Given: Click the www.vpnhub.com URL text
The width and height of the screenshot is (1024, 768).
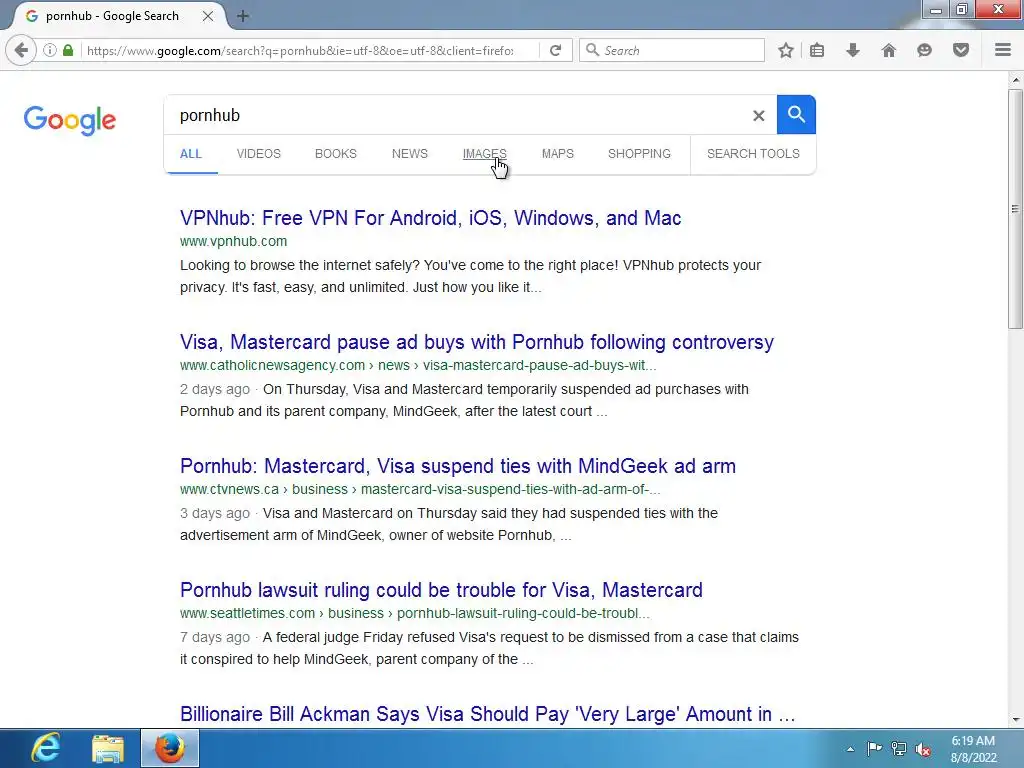Looking at the screenshot, I should 233,242.
